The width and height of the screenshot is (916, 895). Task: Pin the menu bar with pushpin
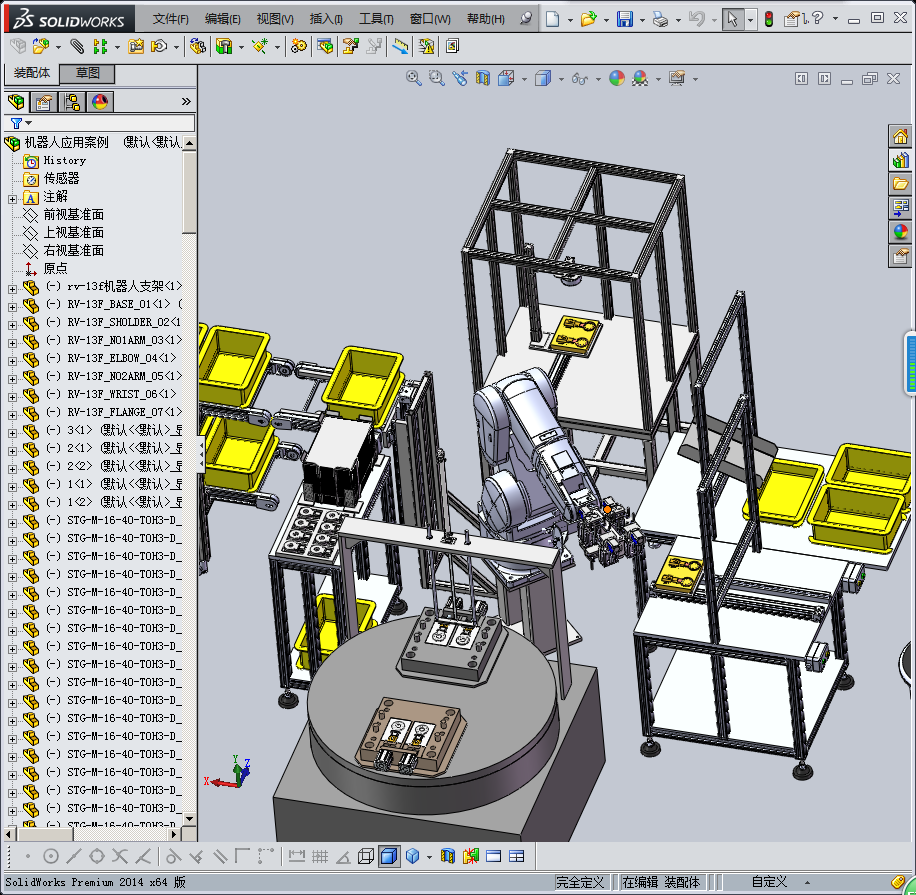[526, 19]
